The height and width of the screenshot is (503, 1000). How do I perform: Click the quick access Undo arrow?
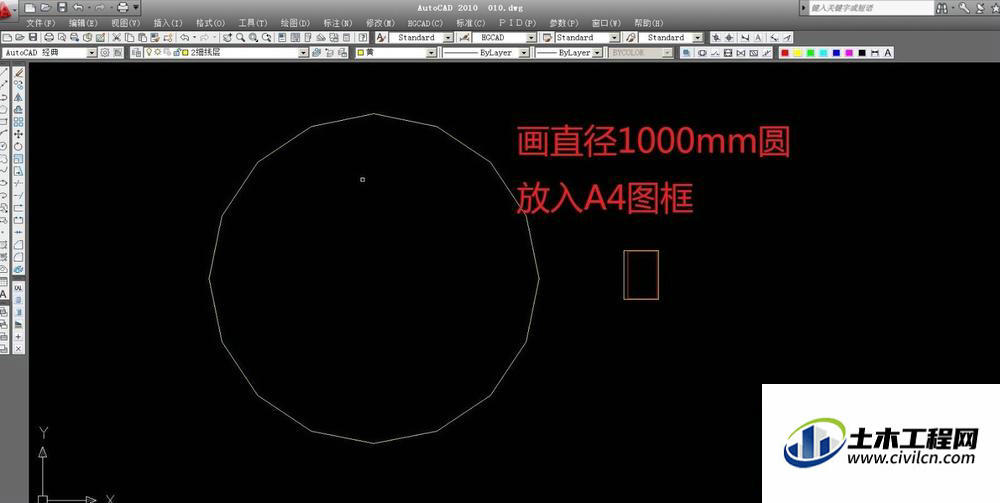(78, 8)
